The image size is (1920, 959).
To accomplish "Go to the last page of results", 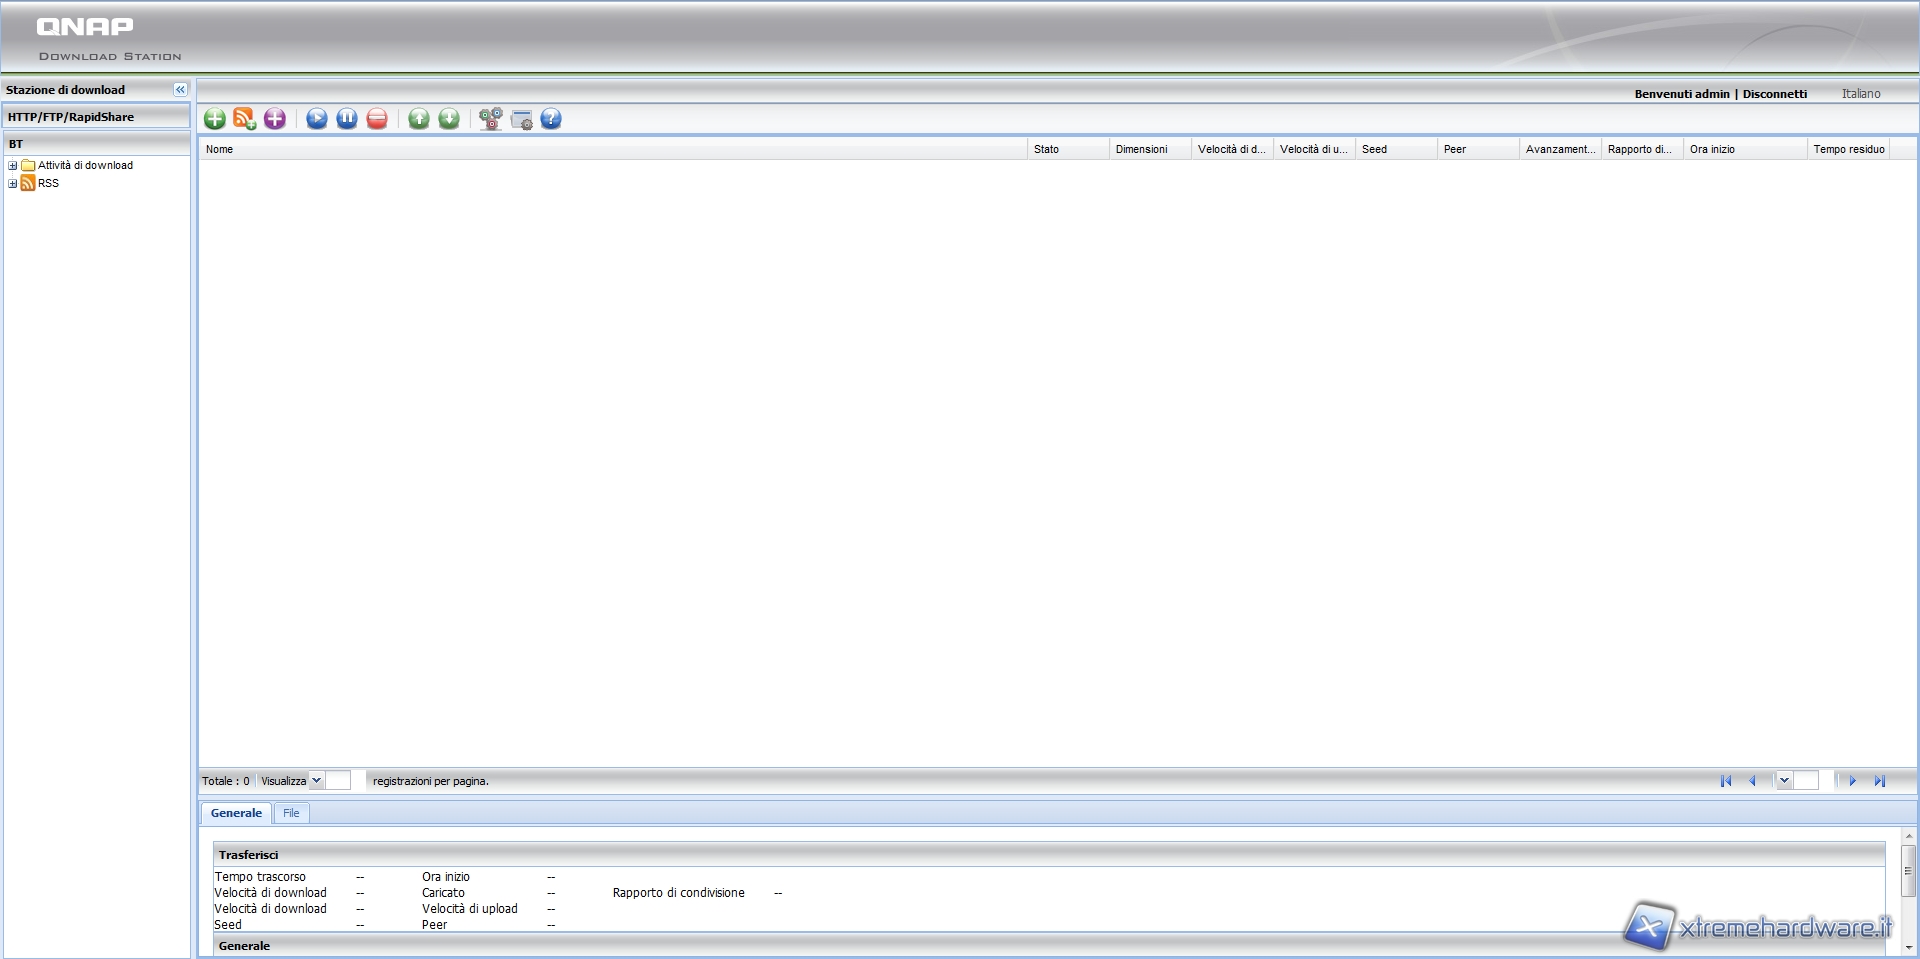I will tap(1879, 781).
